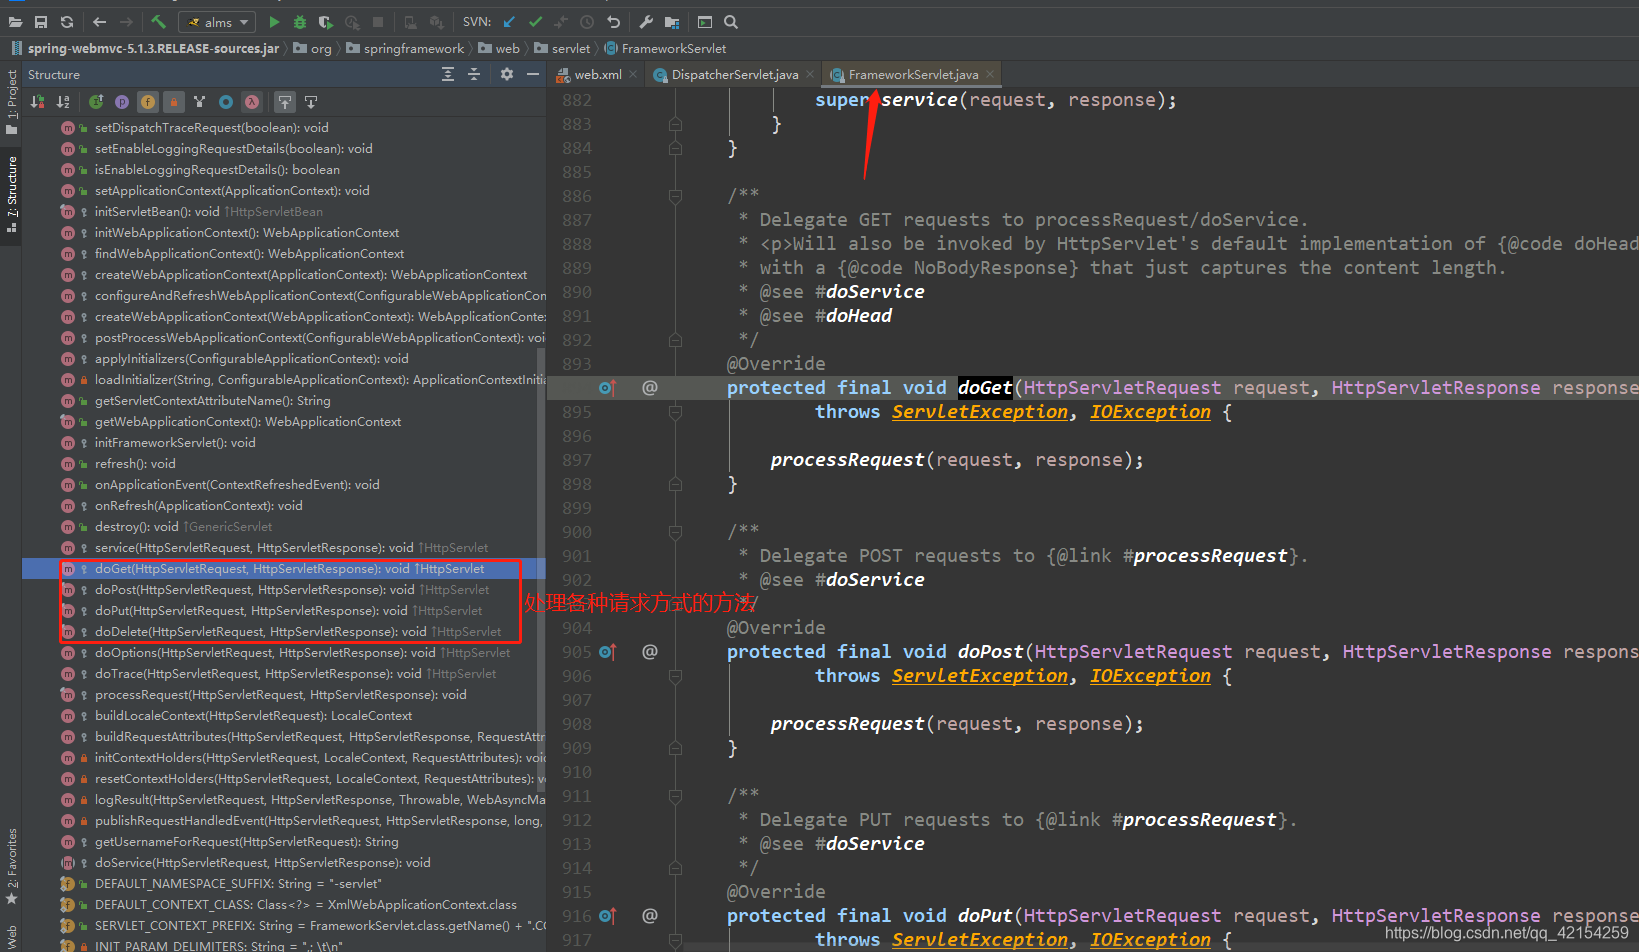Toggle sort alphabetically in Structure
This screenshot has width=1639, height=952.
(x=63, y=102)
